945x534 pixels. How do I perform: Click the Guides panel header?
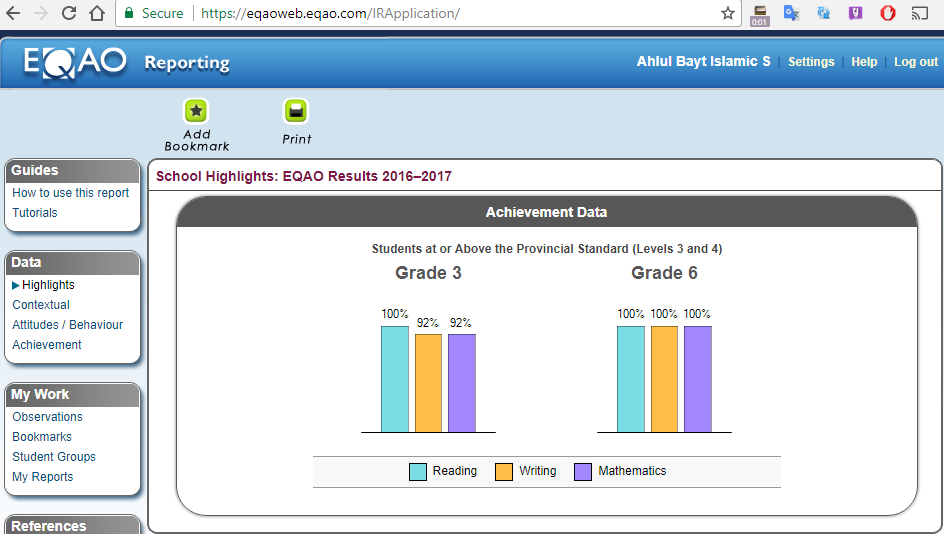point(72,171)
